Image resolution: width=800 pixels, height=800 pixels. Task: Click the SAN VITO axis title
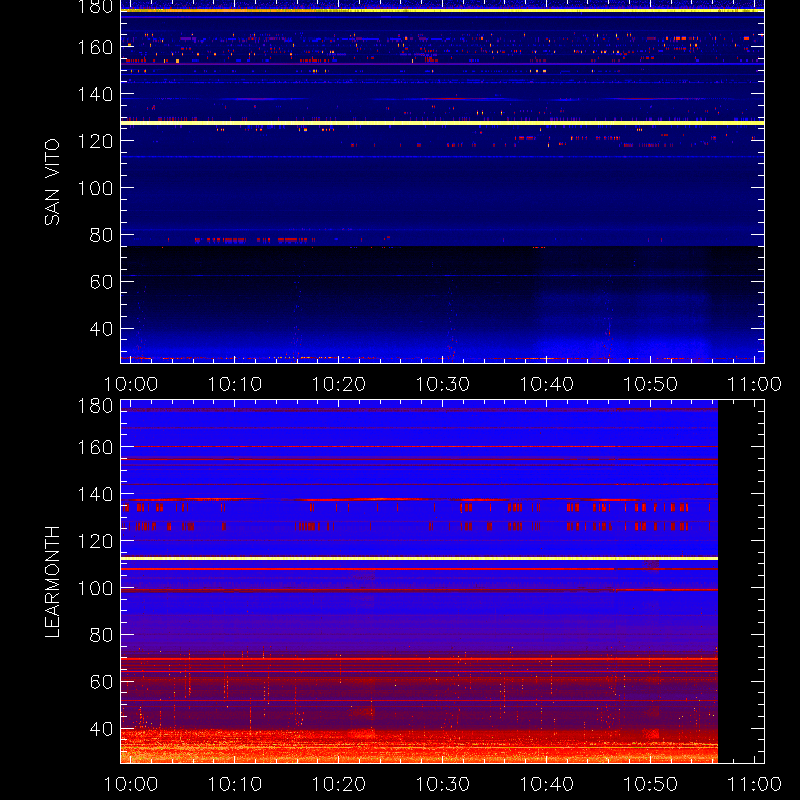click(x=52, y=182)
